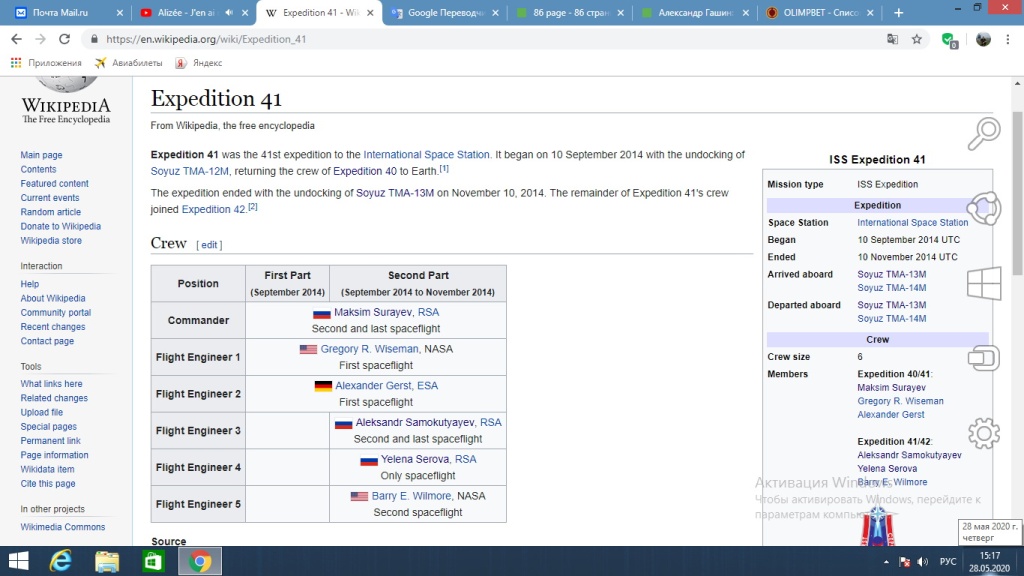Open Recent changes in sidebar
Viewport: 1024px width, 576px height.
52,327
